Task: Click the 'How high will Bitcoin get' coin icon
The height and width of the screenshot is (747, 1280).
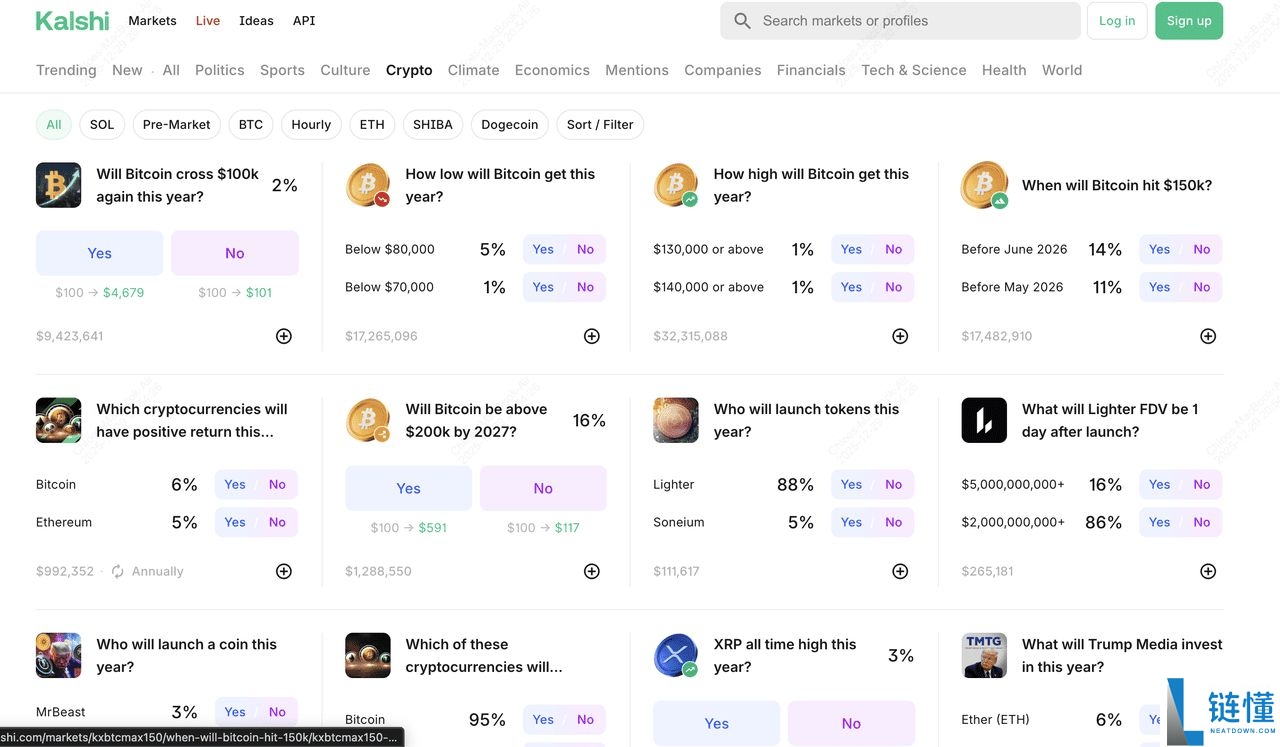Action: [676, 185]
